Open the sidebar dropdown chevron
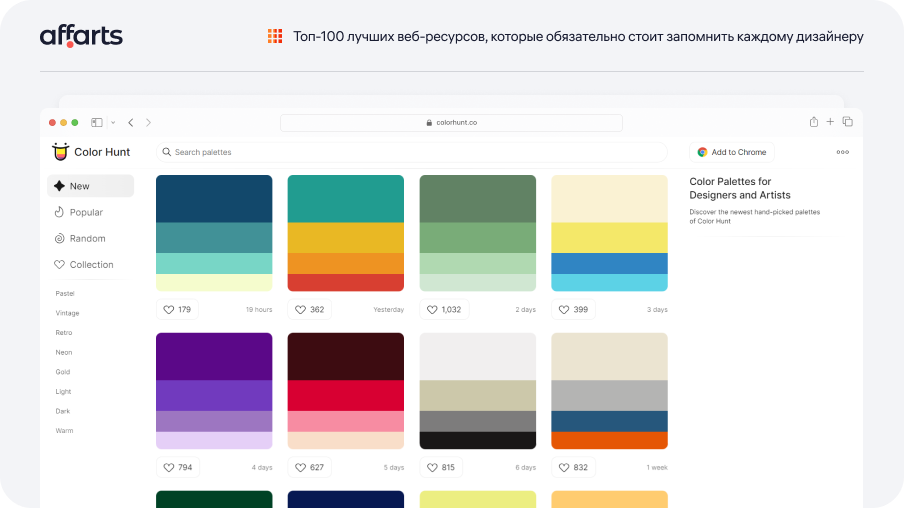This screenshot has height=508, width=904. 113,122
